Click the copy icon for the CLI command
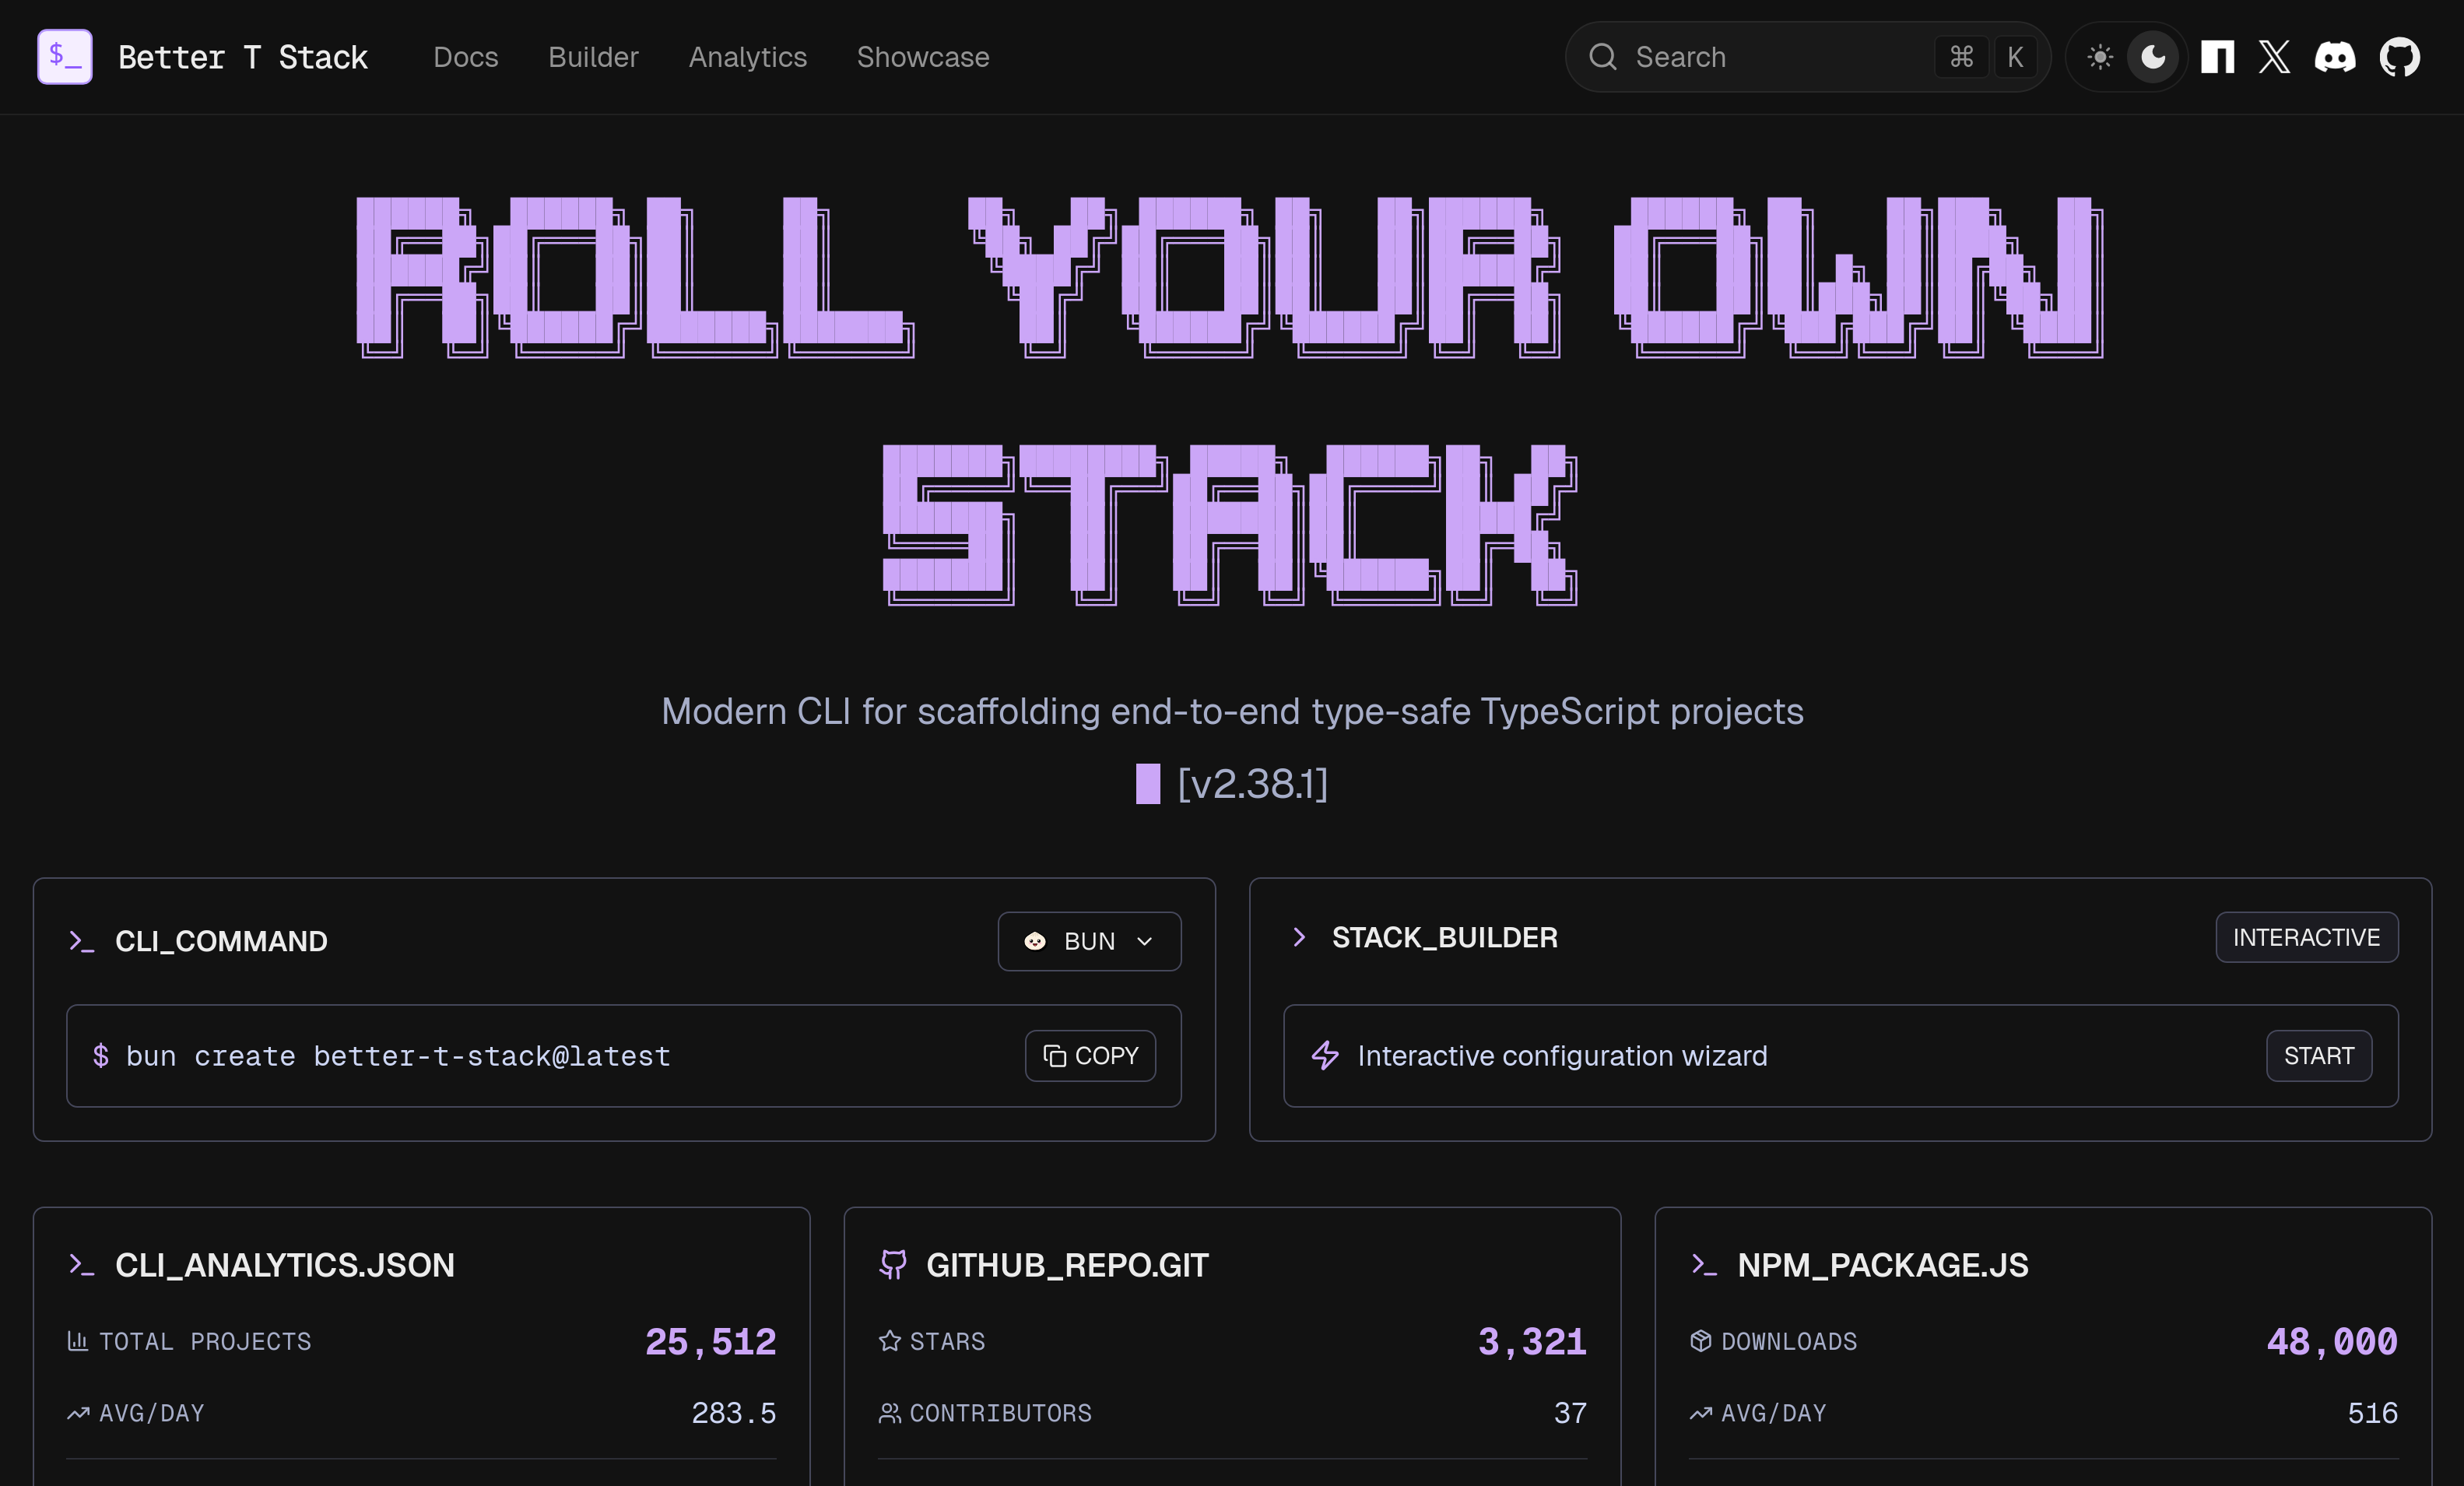 (1053, 1056)
